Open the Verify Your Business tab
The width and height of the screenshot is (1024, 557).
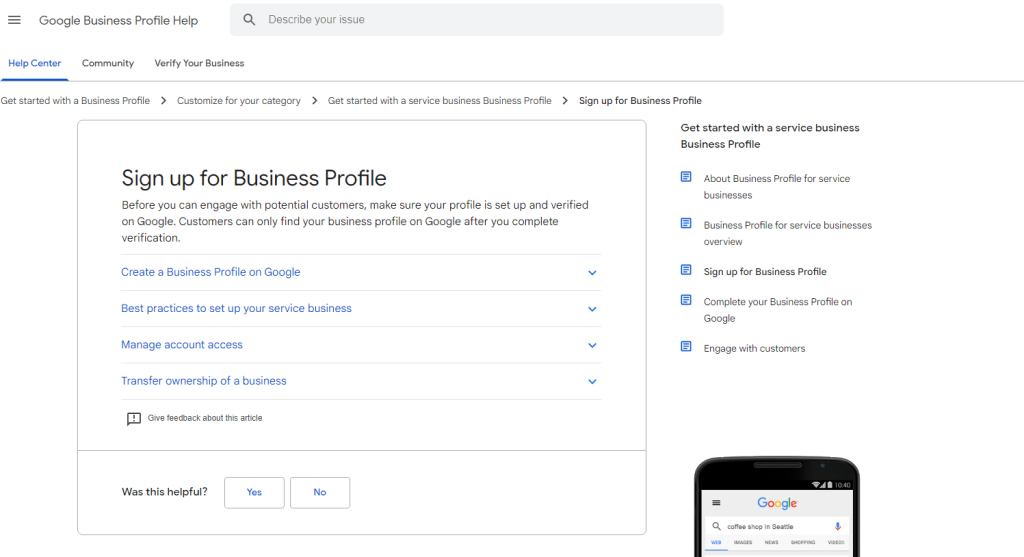[199, 63]
